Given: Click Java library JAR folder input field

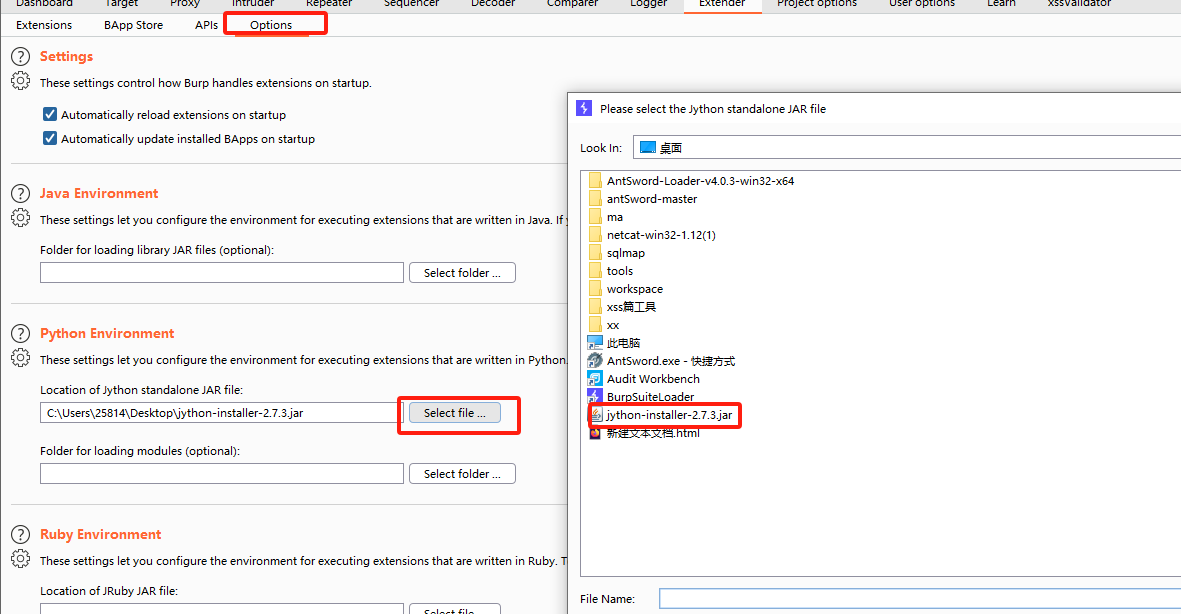Looking at the screenshot, I should pos(222,273).
